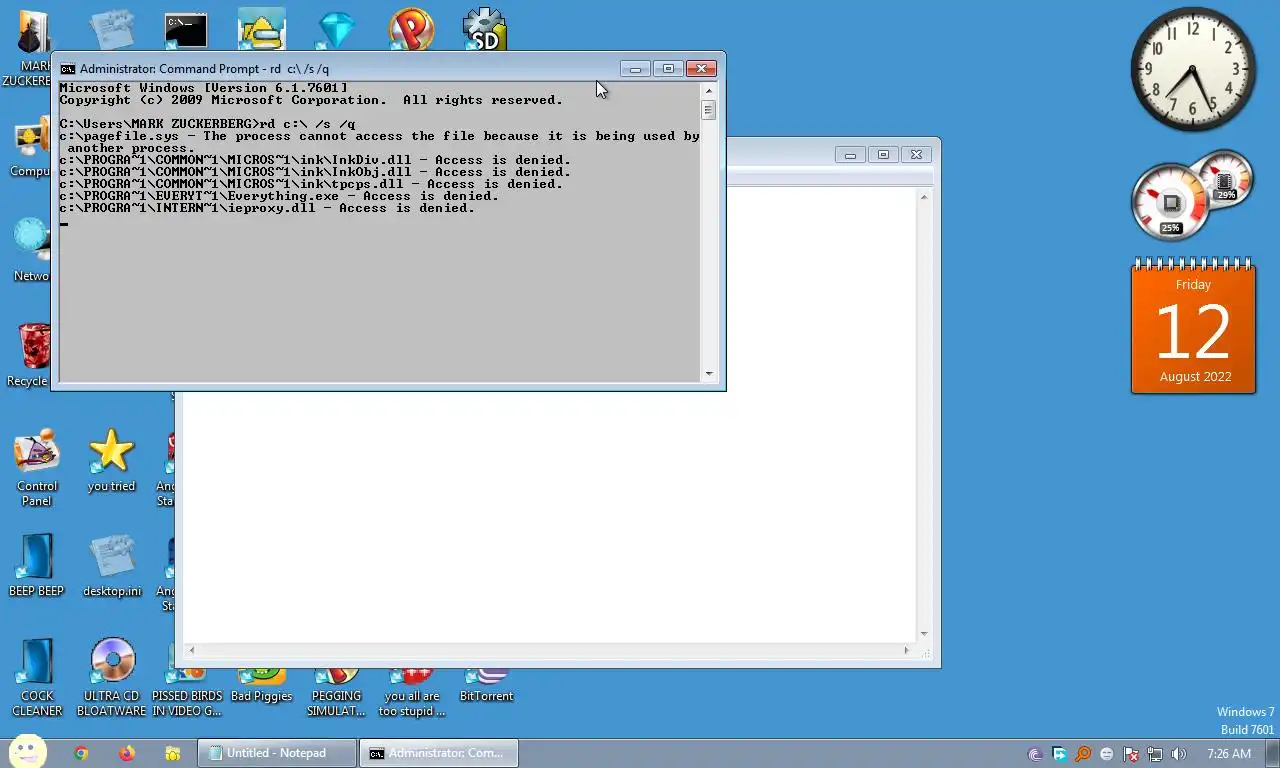Click the Show desktop button
The image size is (1280, 768).
point(1272,753)
